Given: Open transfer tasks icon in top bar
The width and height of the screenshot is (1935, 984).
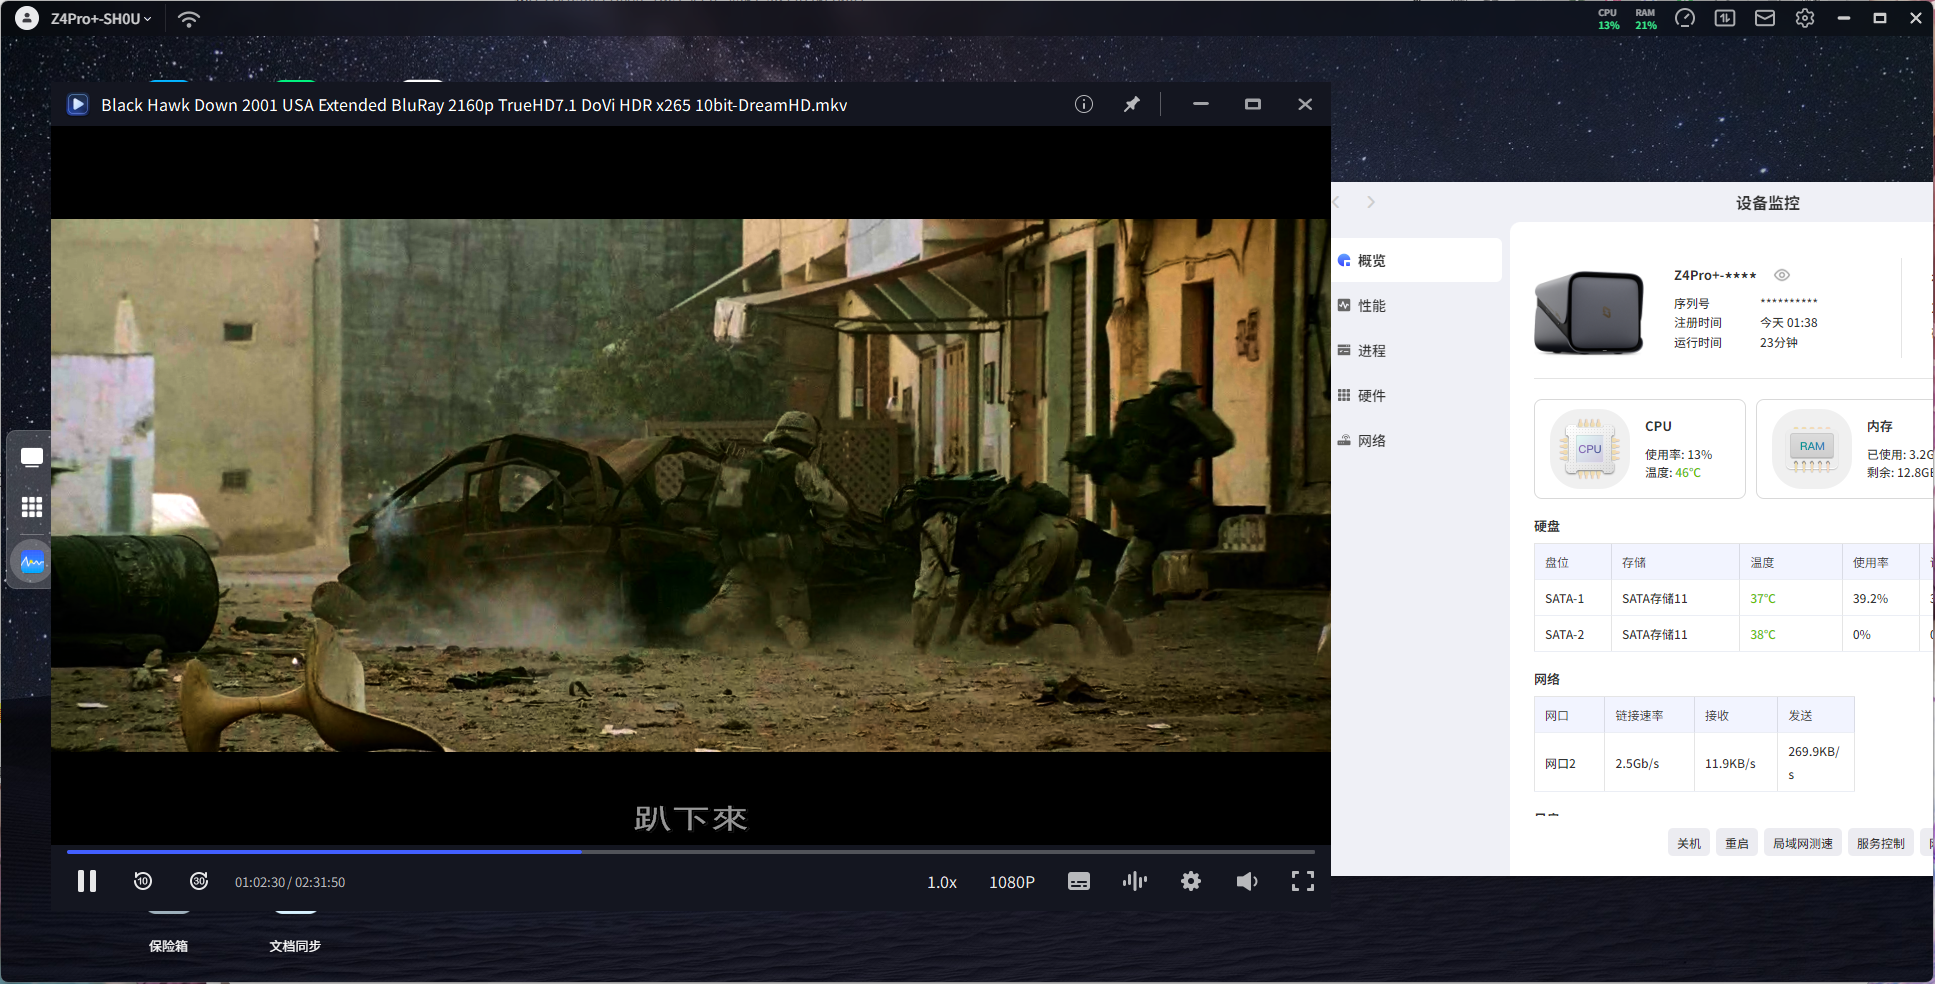Looking at the screenshot, I should tap(1725, 18).
